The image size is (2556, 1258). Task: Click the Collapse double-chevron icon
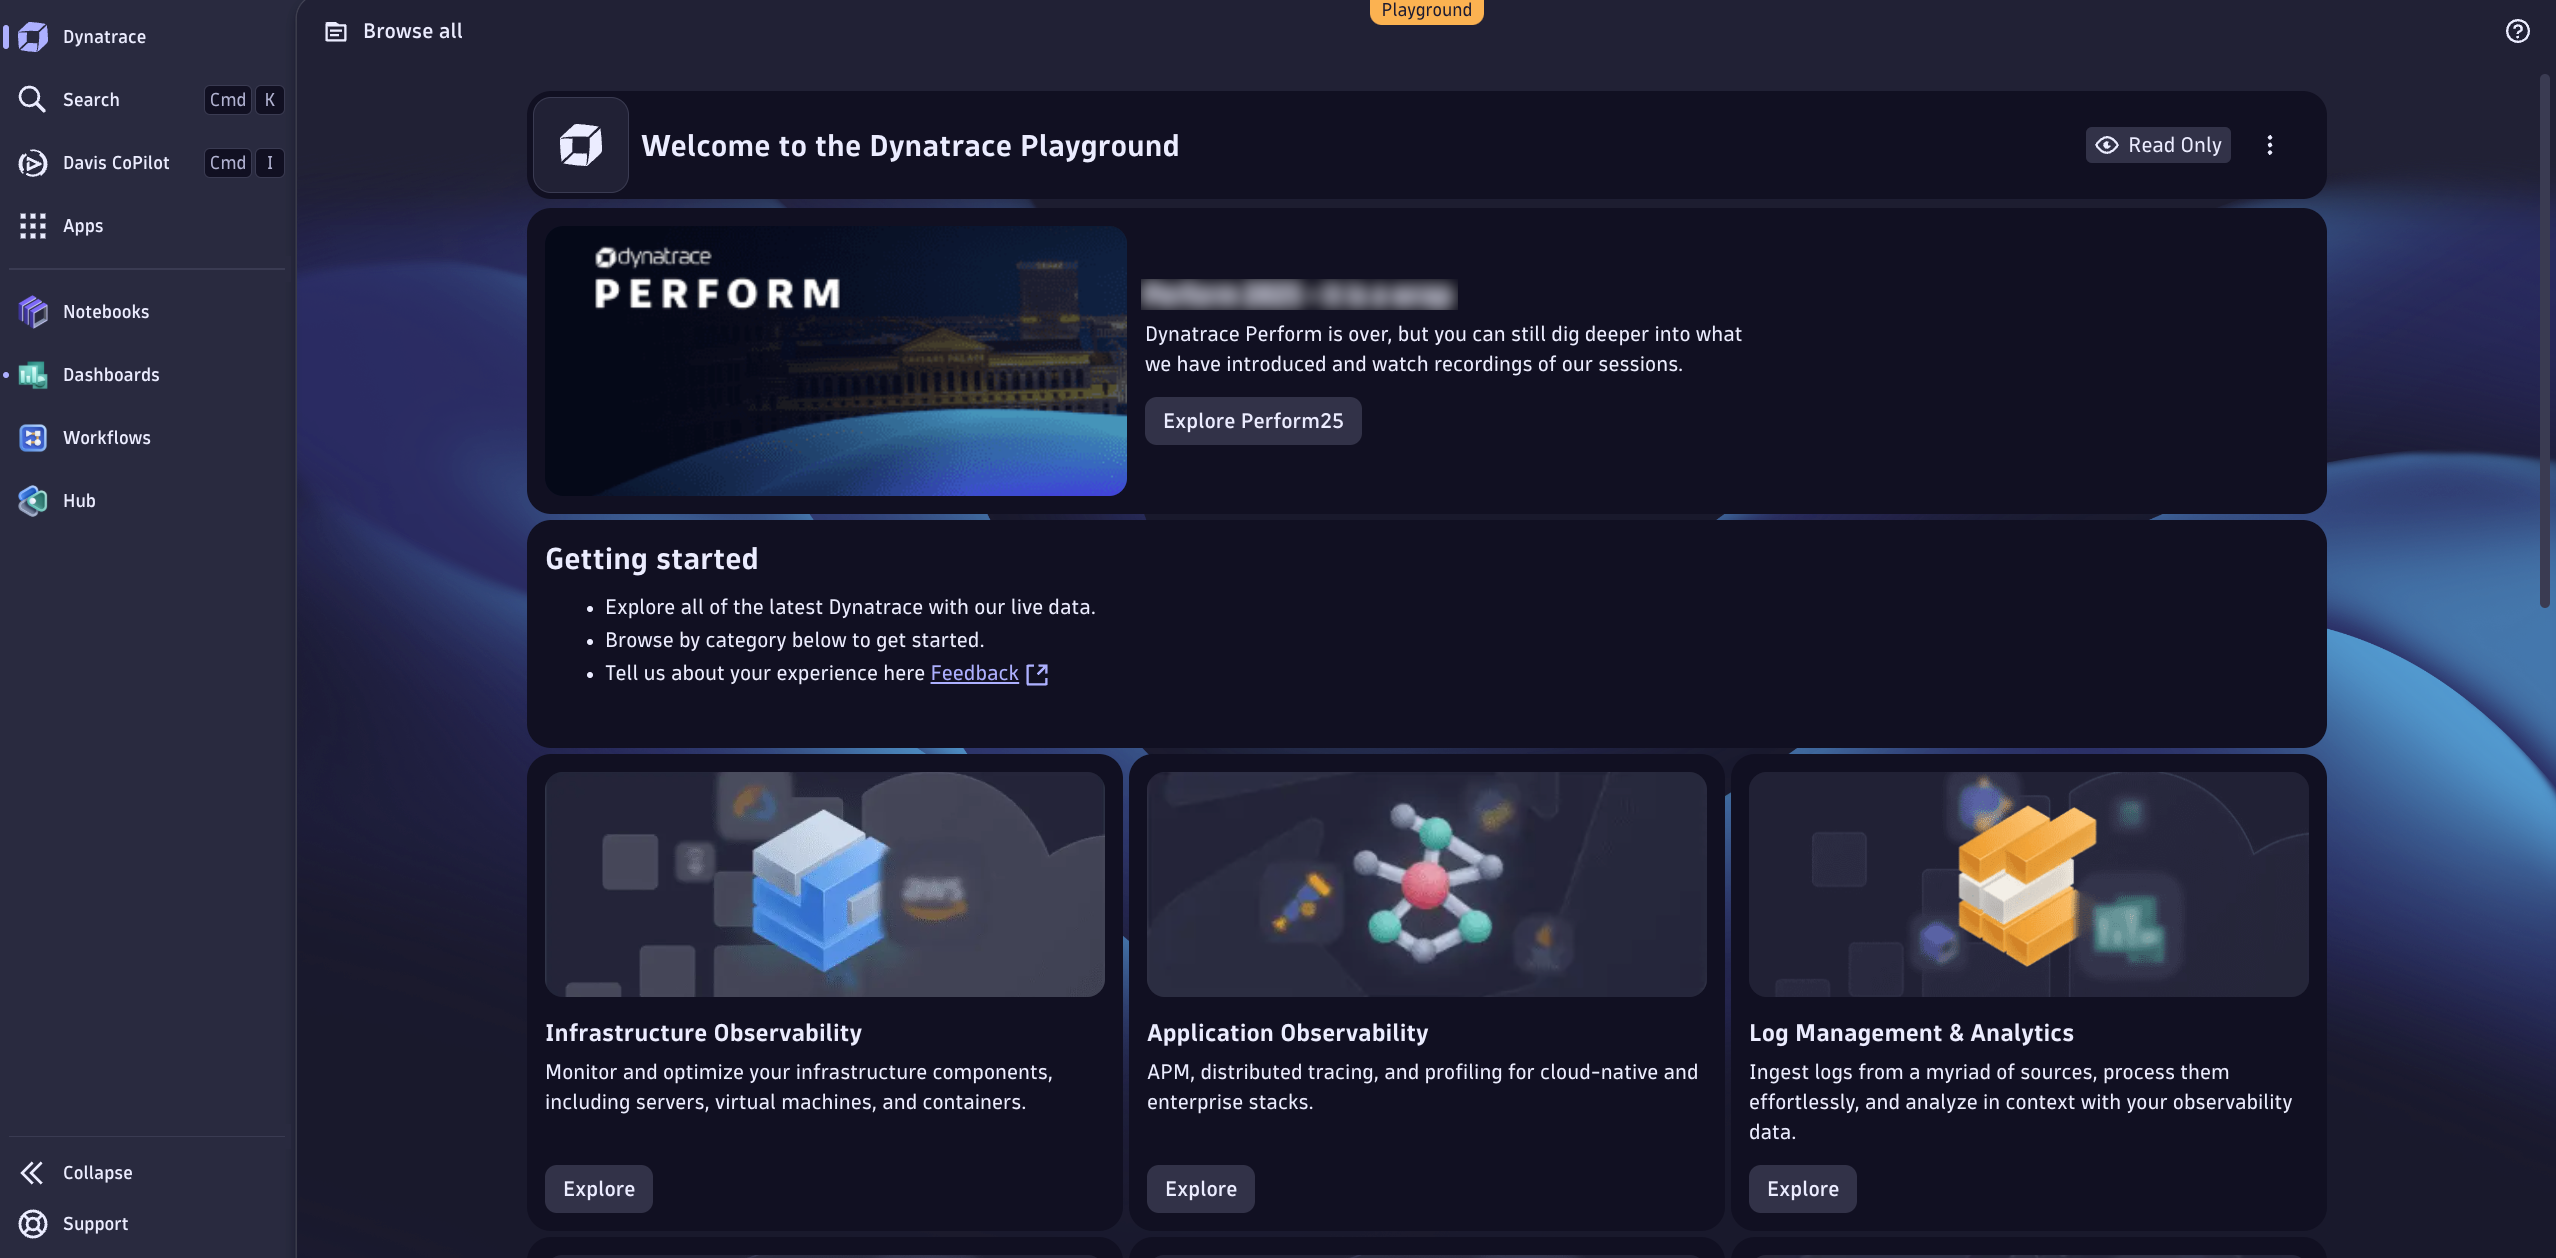(x=32, y=1173)
